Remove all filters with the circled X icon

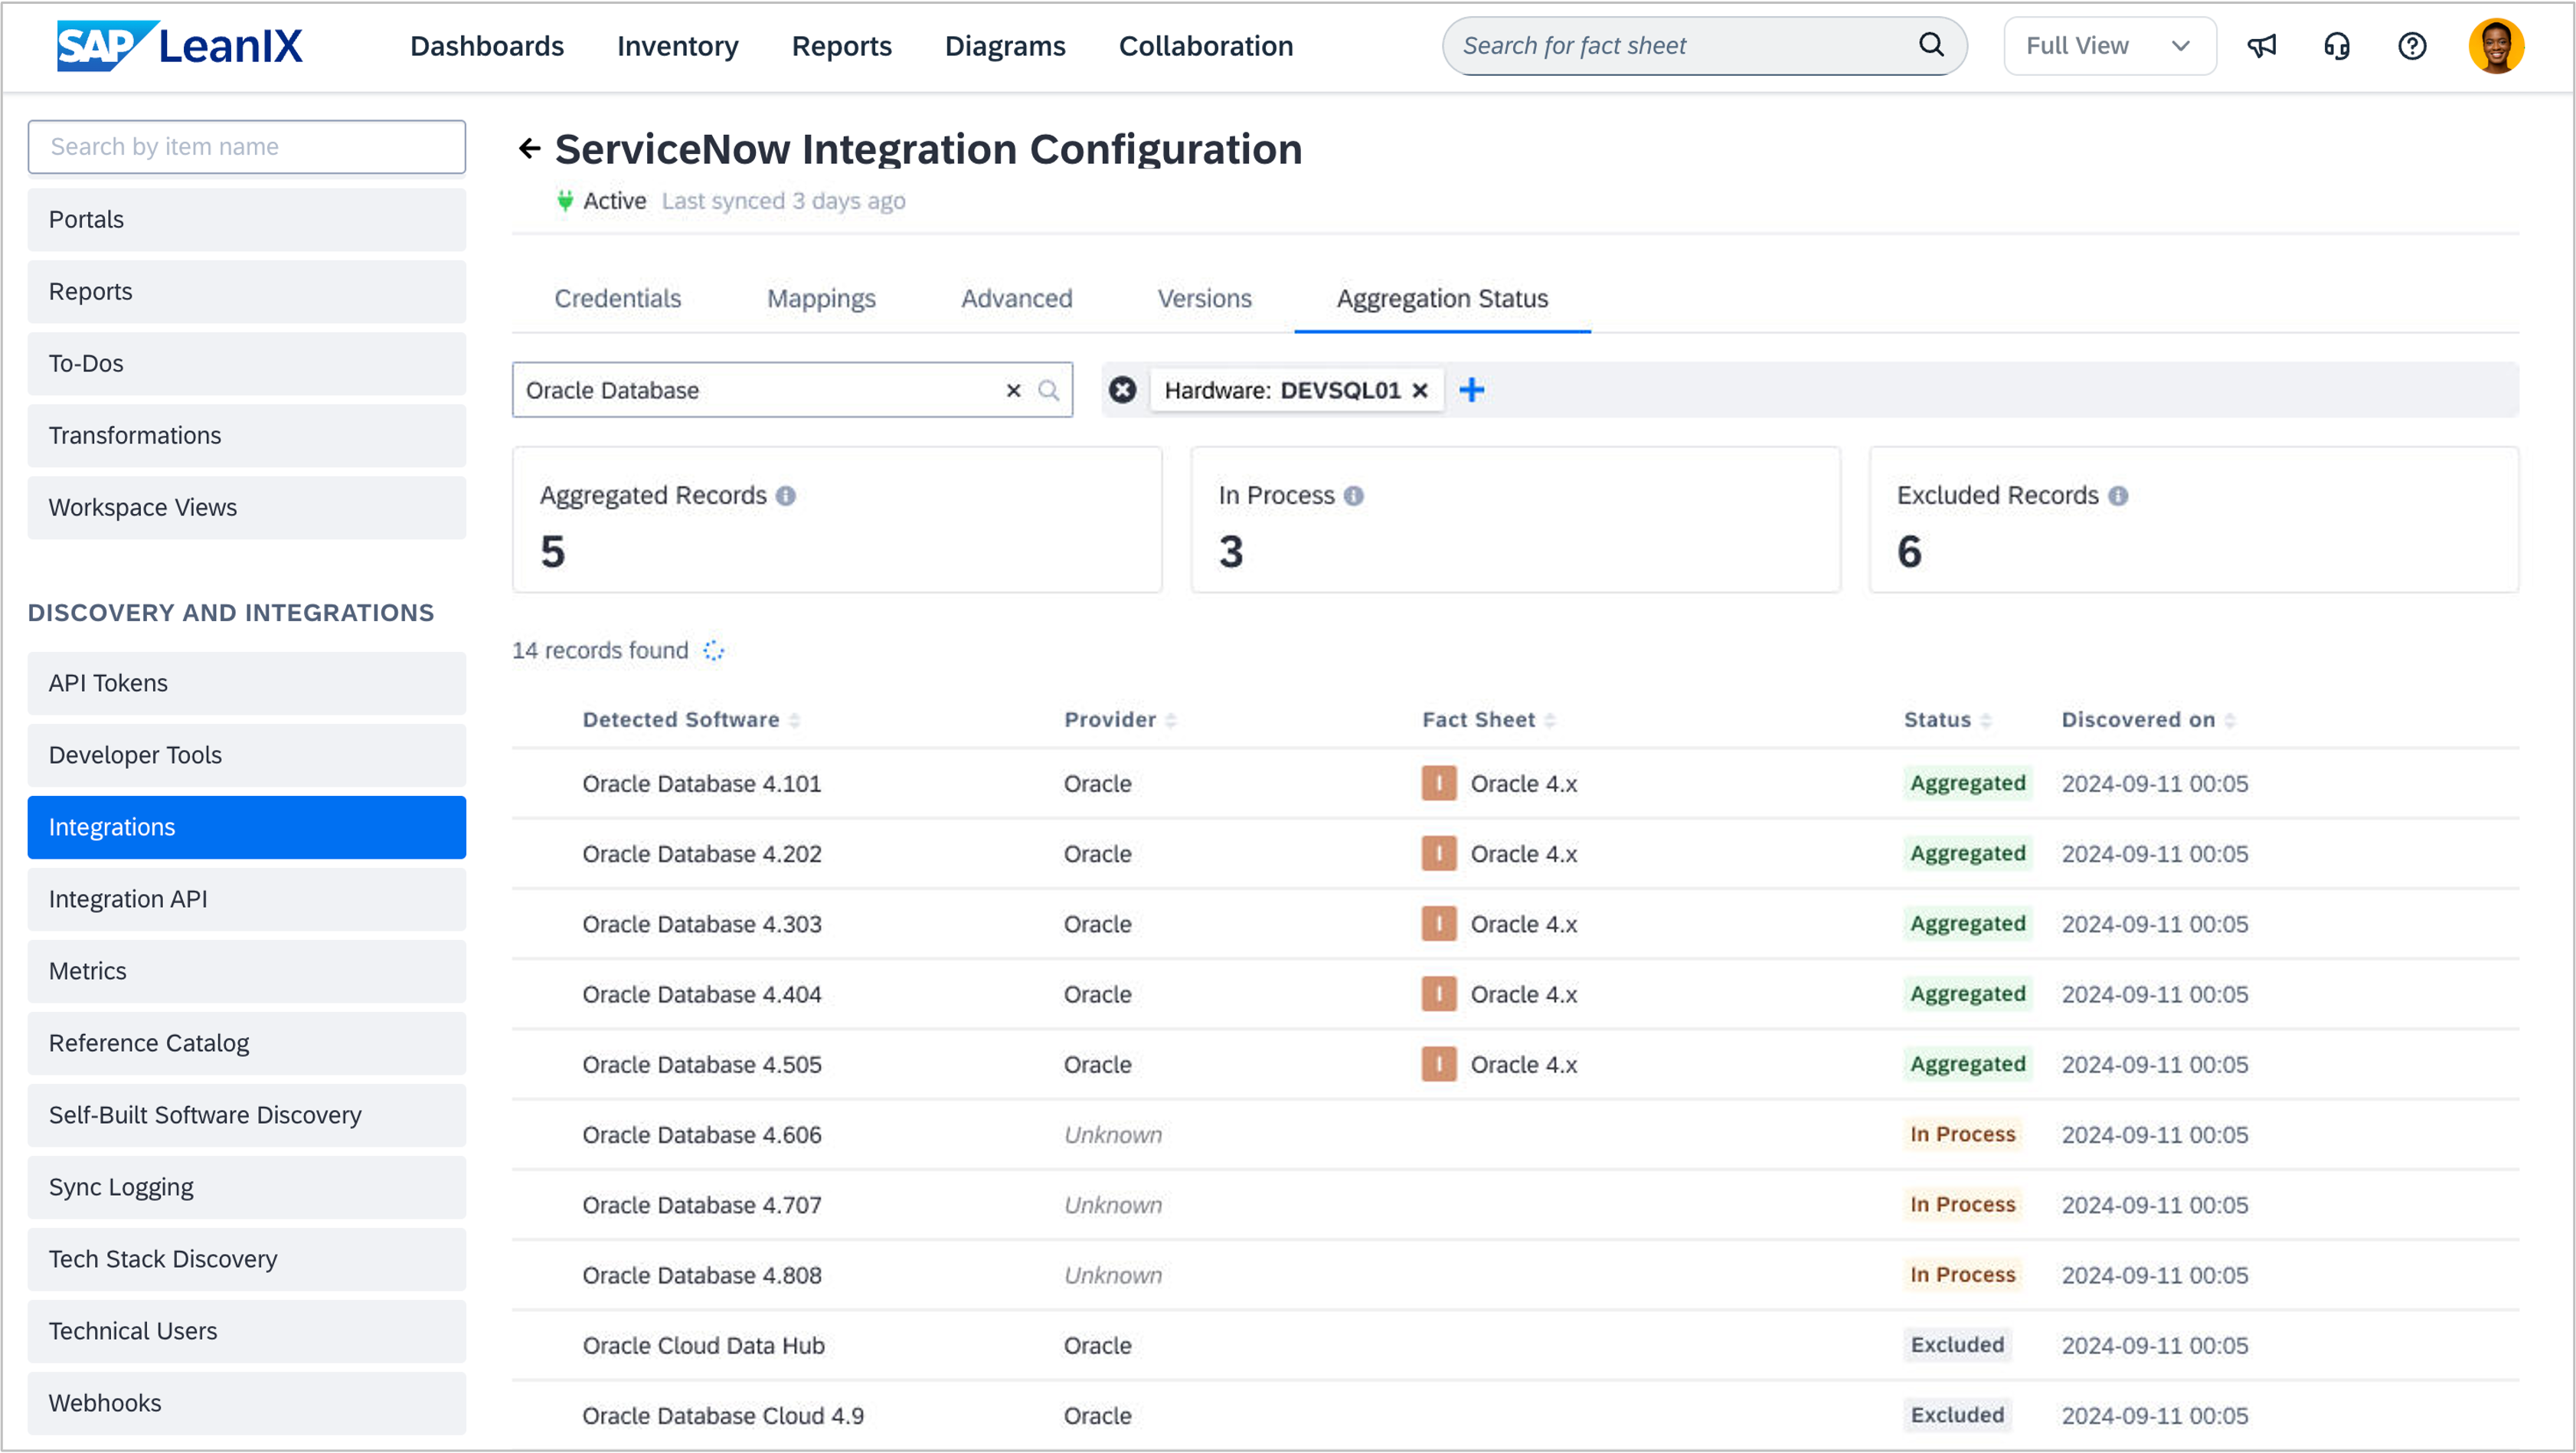tap(1123, 390)
